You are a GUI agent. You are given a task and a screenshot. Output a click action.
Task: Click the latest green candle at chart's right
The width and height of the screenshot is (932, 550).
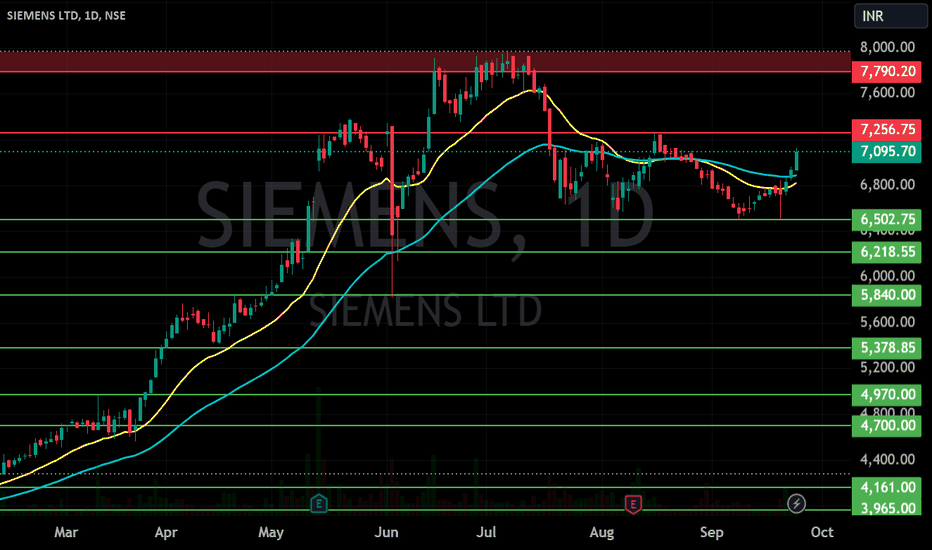tap(796, 159)
